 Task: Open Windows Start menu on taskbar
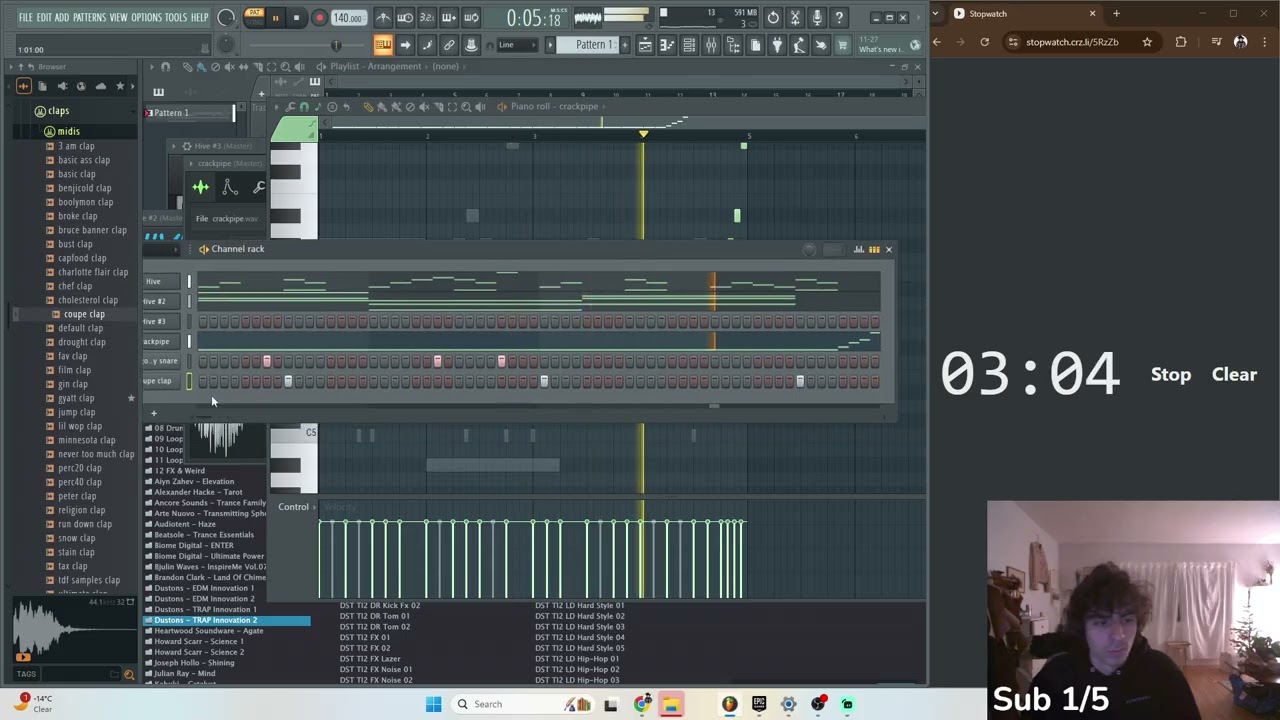click(x=433, y=704)
